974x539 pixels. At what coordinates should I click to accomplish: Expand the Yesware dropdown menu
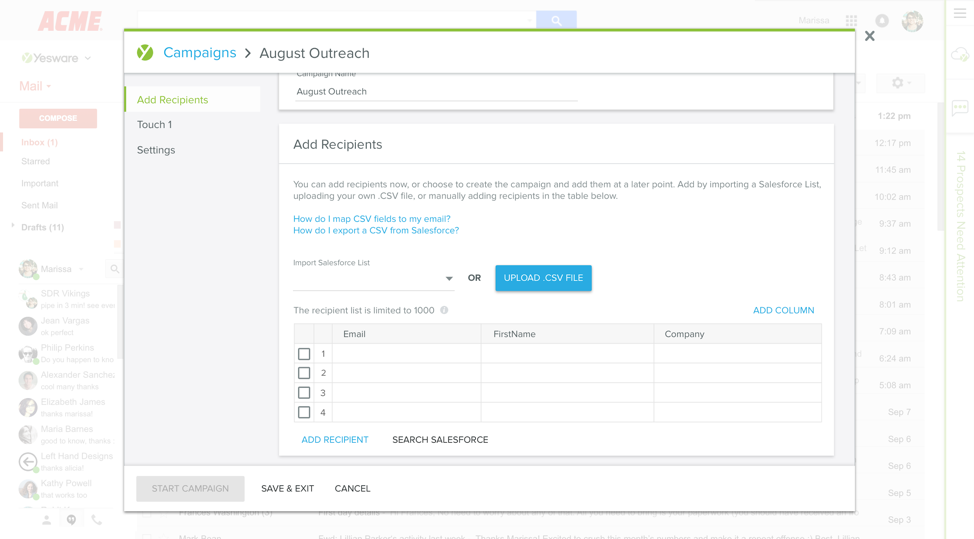click(88, 58)
